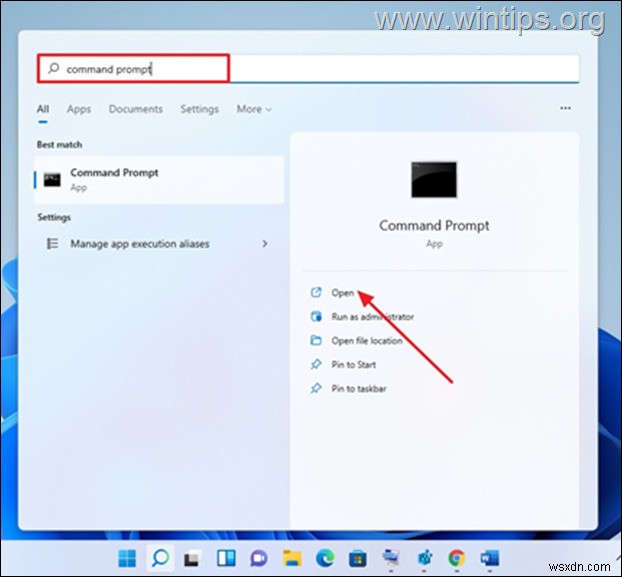The image size is (622, 577).
Task: Open the three-dot options menu
Action: [565, 108]
